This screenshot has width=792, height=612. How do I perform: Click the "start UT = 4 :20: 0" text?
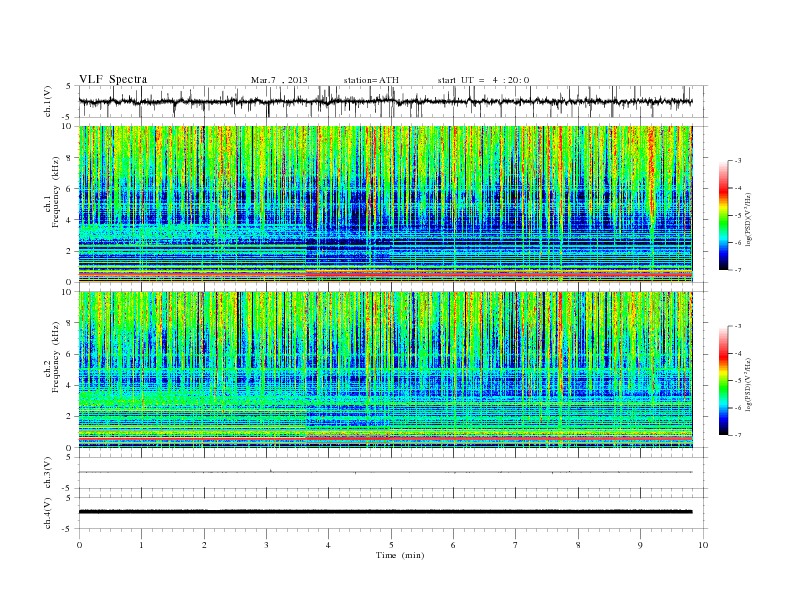[x=483, y=80]
